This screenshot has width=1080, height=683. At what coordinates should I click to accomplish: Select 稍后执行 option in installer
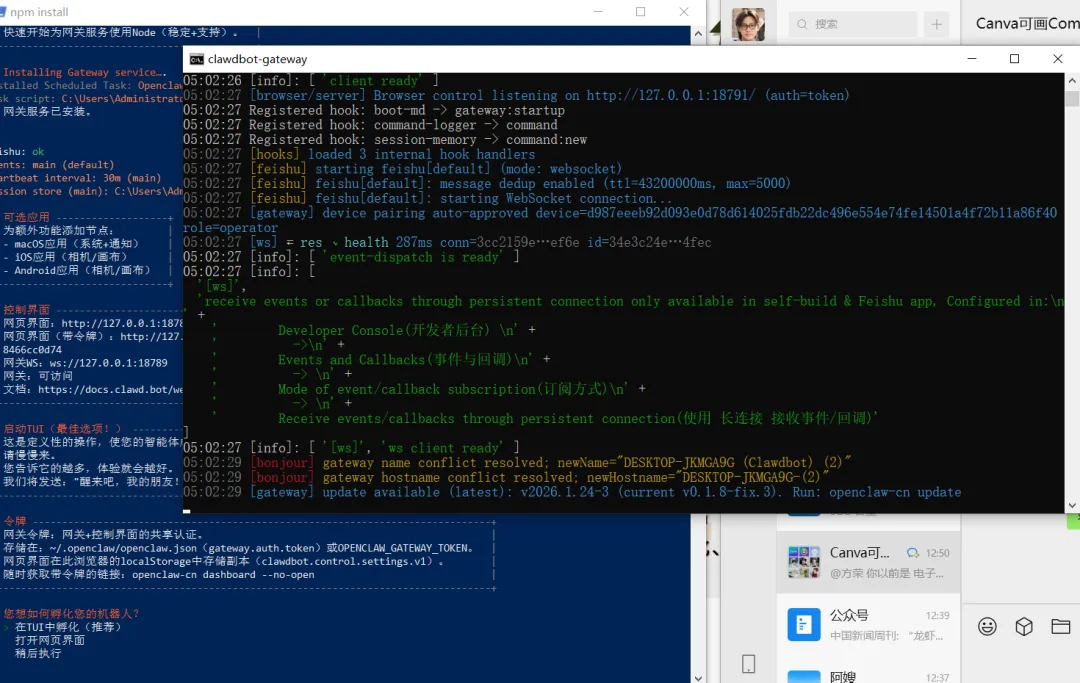(38, 653)
